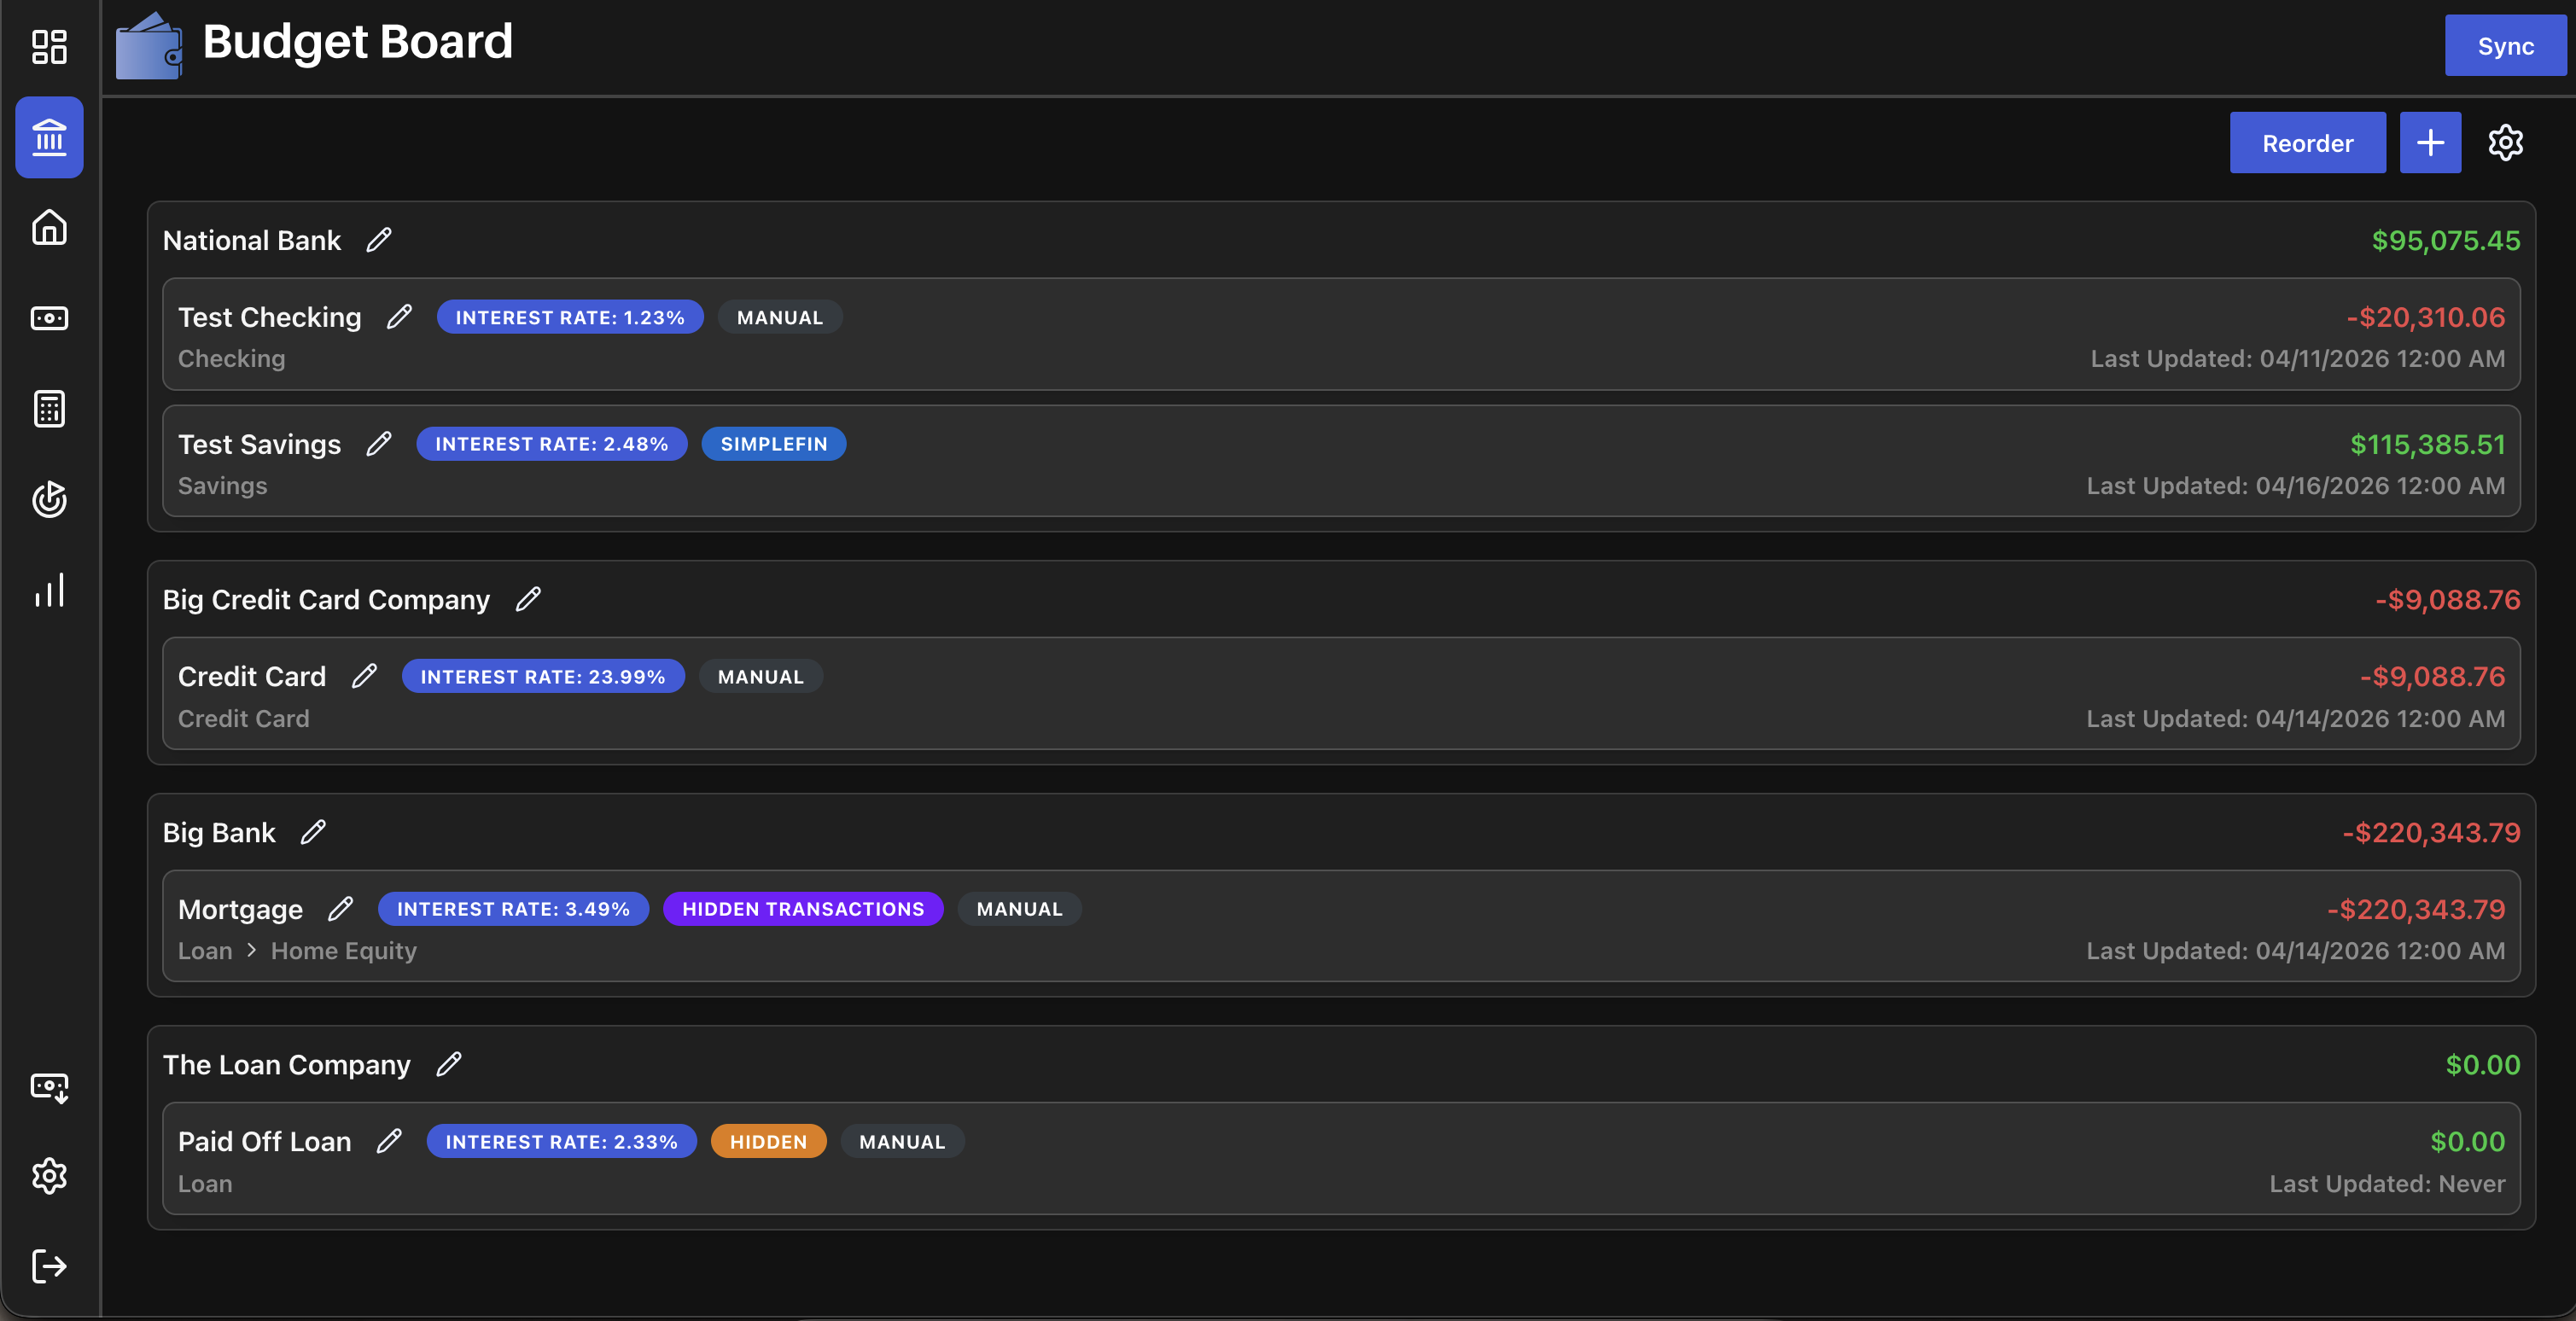The image size is (2576, 1321).
Task: Click Interest Rate 2.33% badge
Action: [561, 1141]
